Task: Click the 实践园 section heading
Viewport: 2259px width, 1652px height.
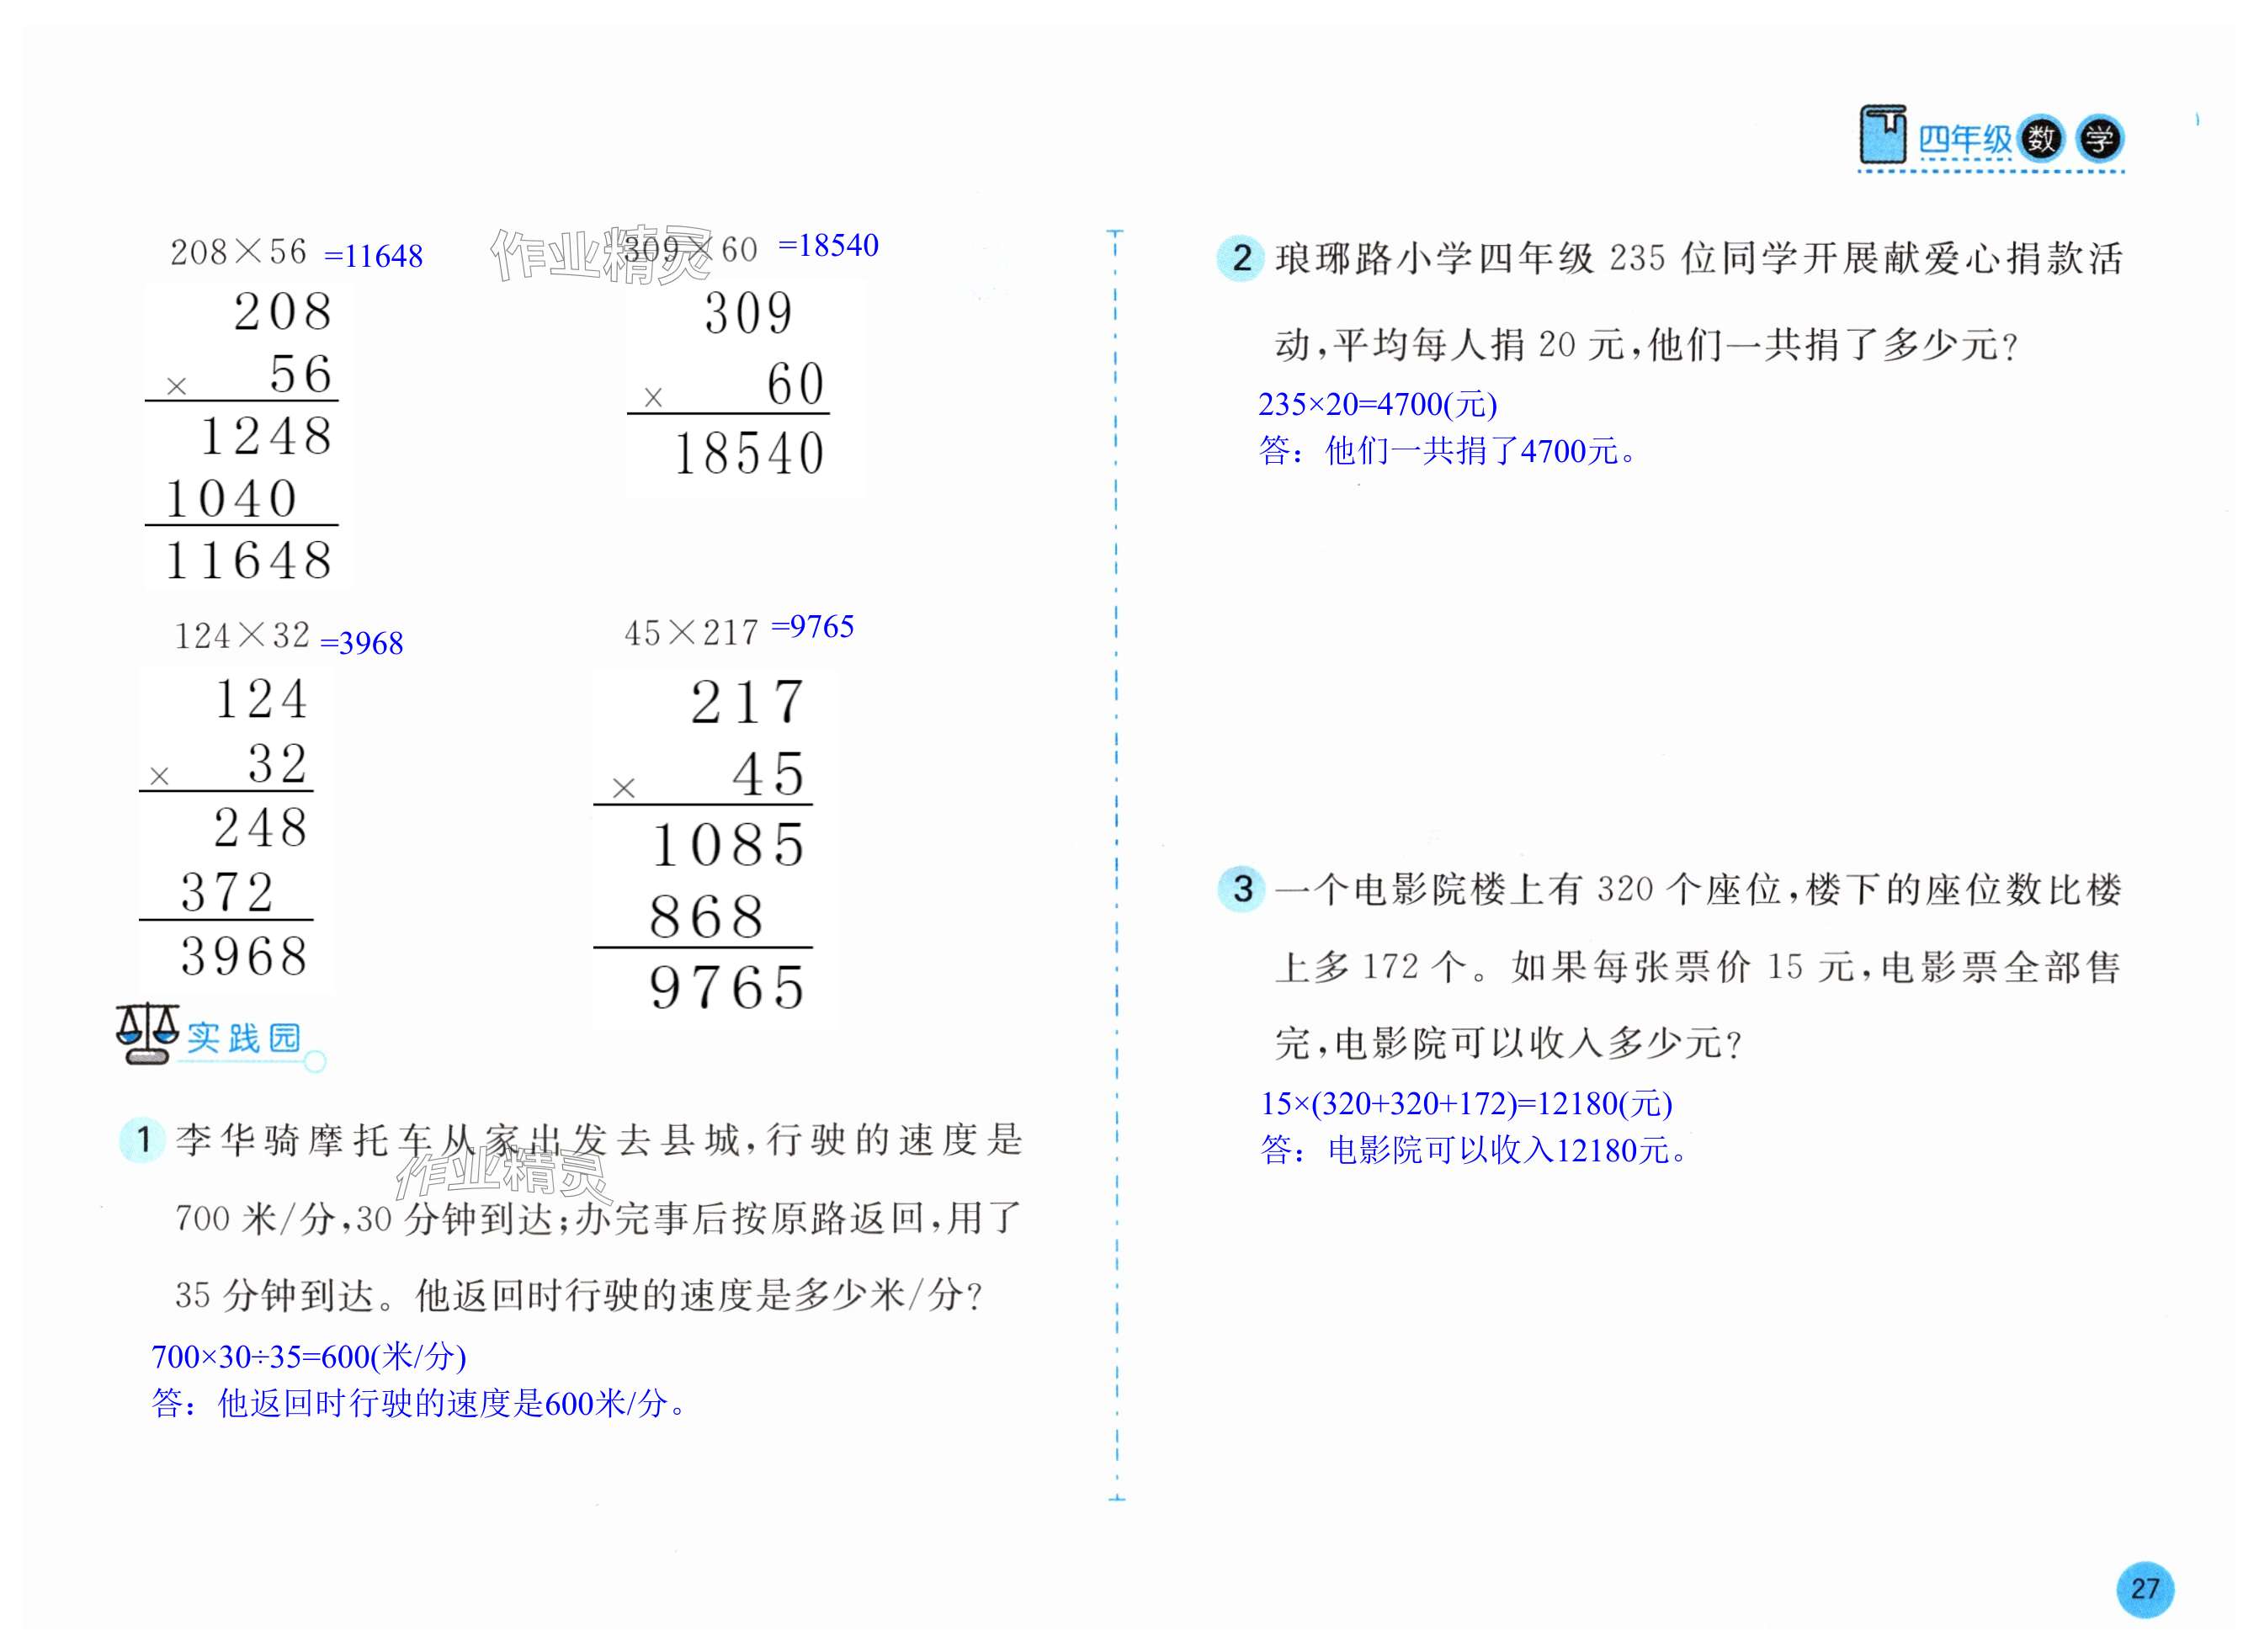Action: pos(243,1038)
